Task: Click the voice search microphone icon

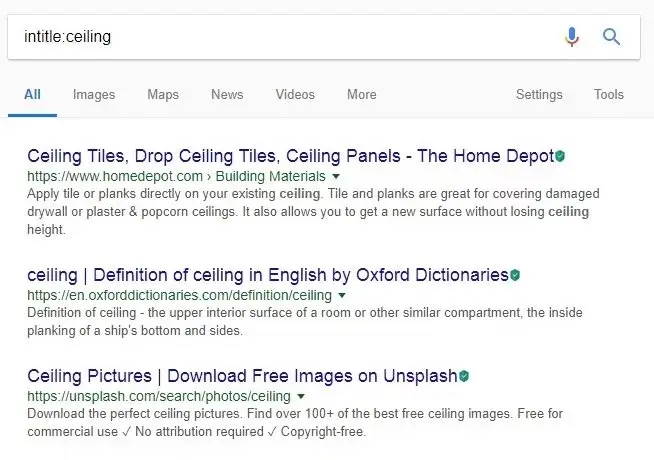Action: pyautogui.click(x=572, y=37)
